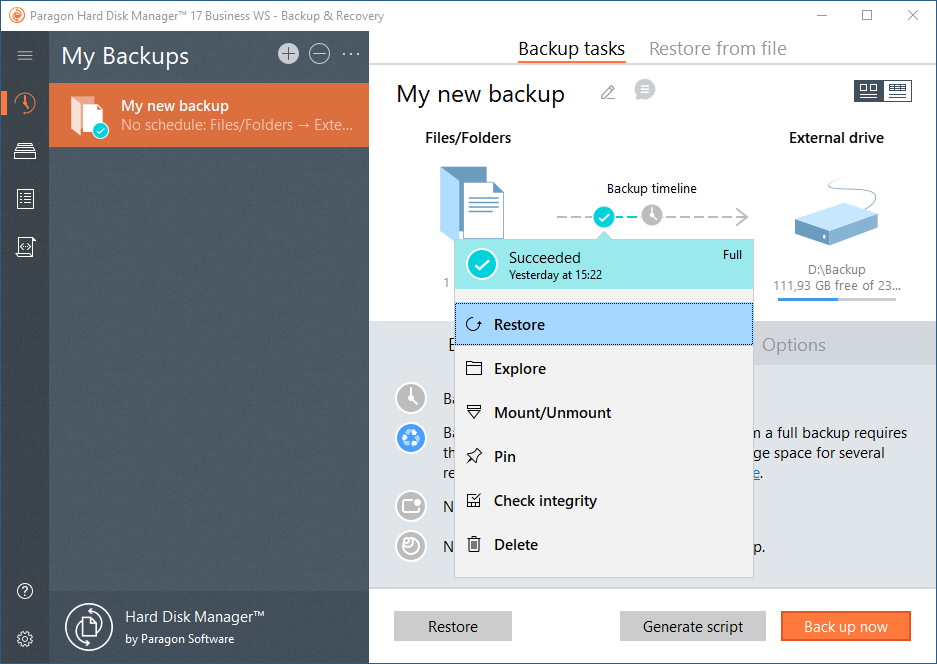The image size is (937, 664).
Task: Open the backup comment bubble icon
Action: pyautogui.click(x=645, y=90)
